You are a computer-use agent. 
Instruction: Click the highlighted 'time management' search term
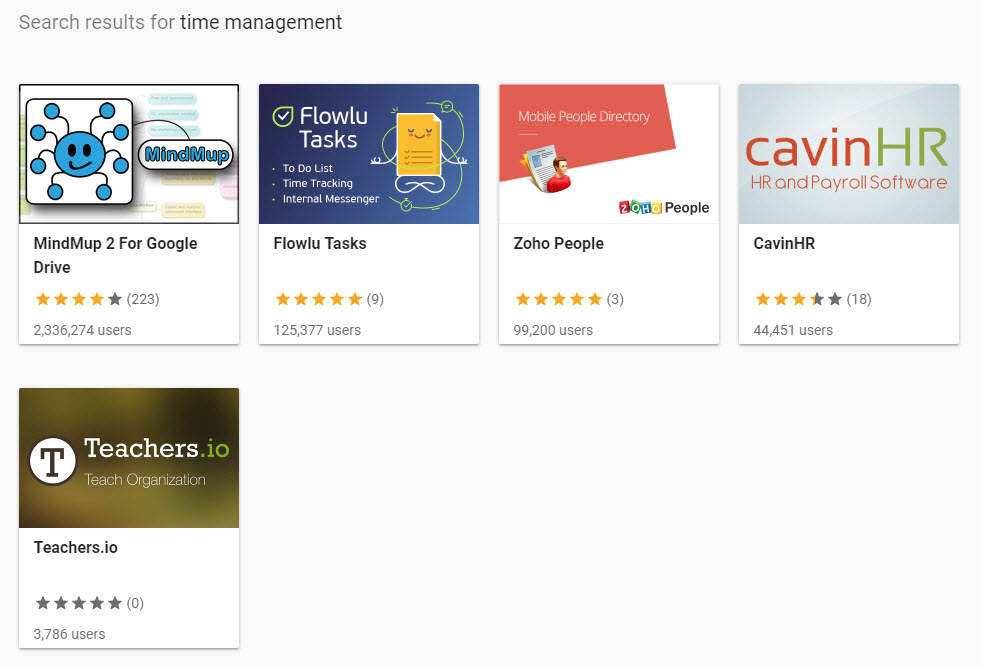coord(260,21)
